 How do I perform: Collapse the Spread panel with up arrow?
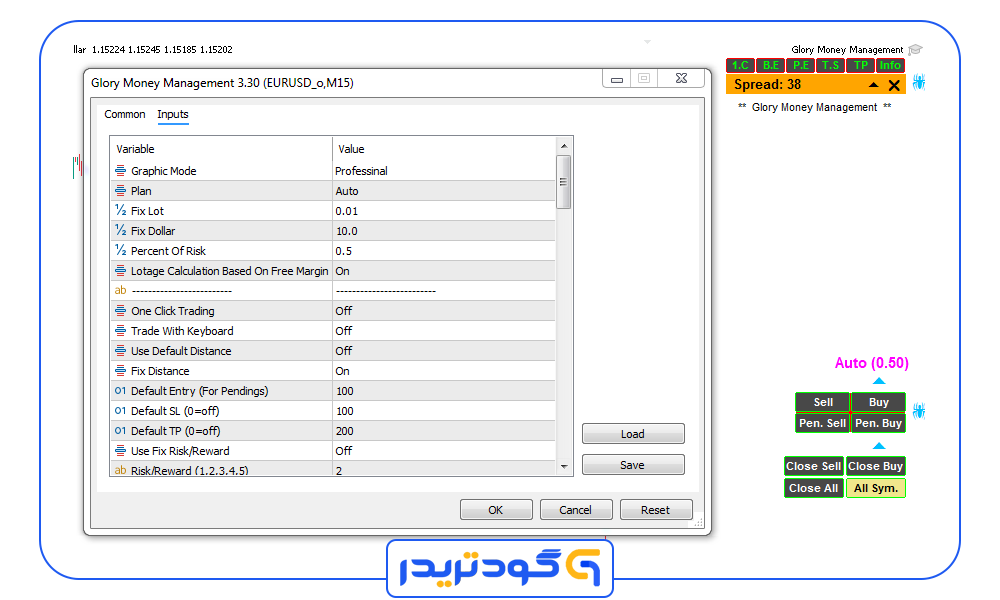[873, 85]
